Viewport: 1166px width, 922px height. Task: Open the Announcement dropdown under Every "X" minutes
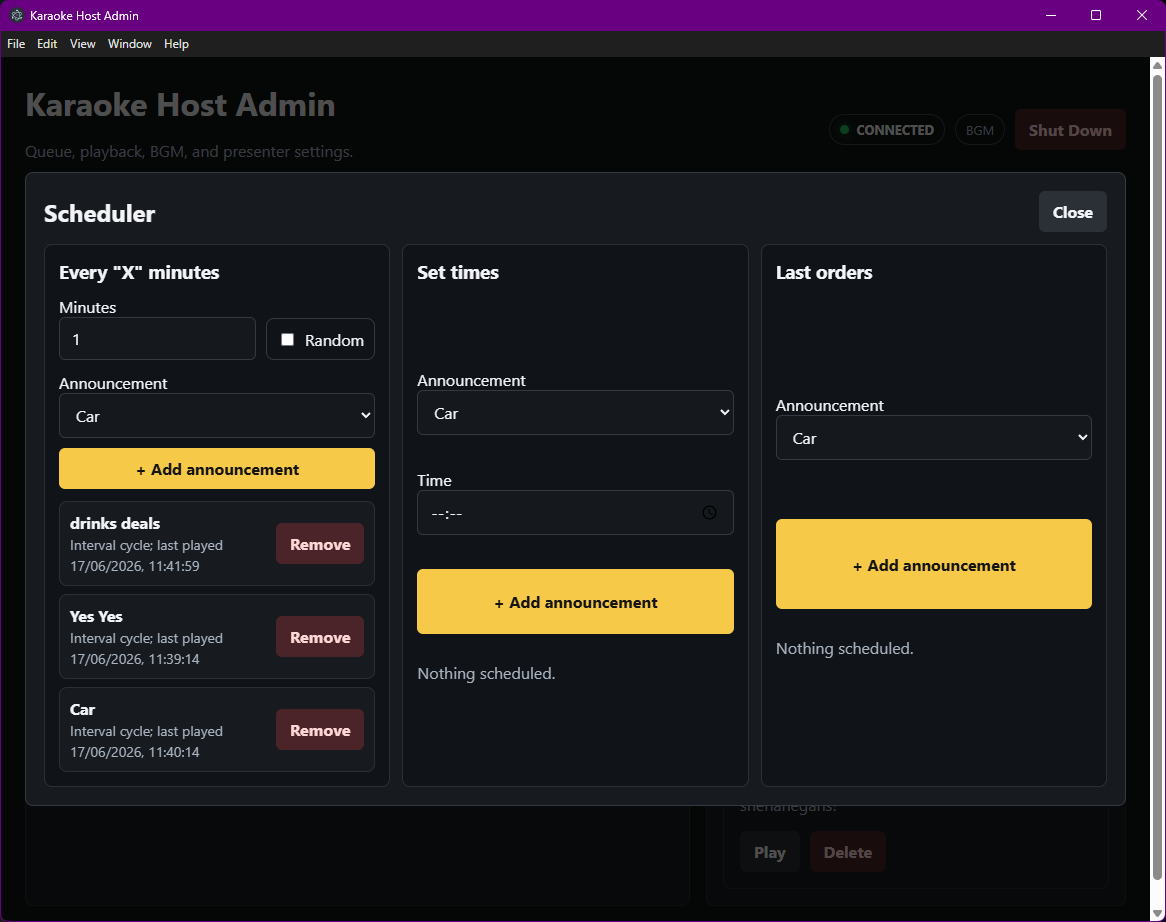click(216, 416)
